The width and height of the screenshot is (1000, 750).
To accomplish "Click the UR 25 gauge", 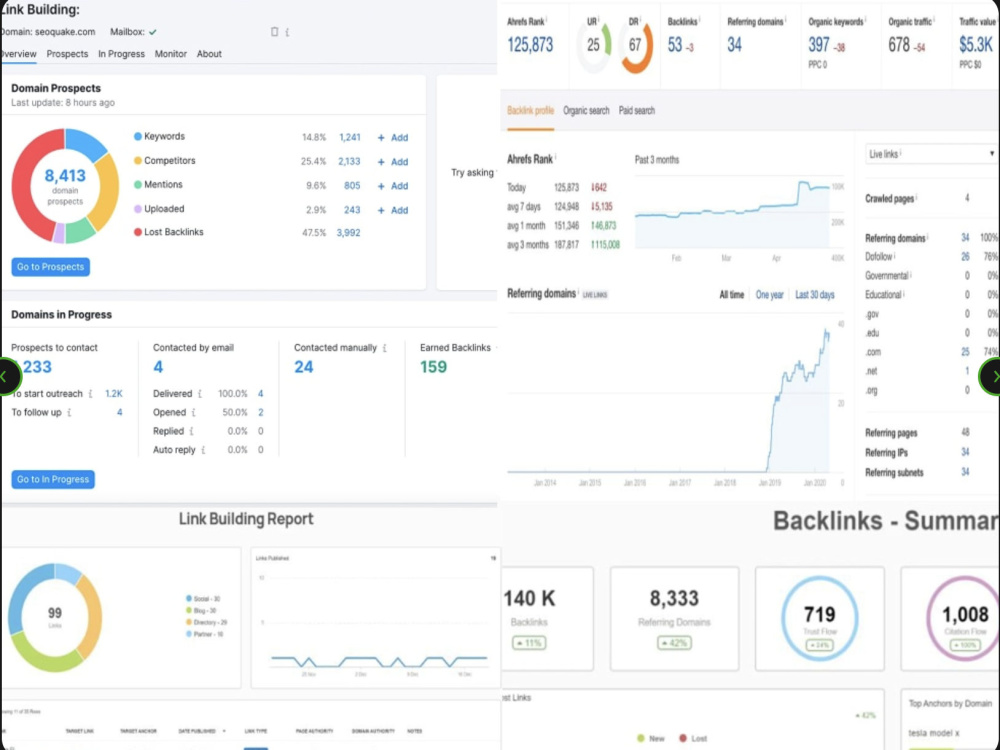I will (594, 45).
